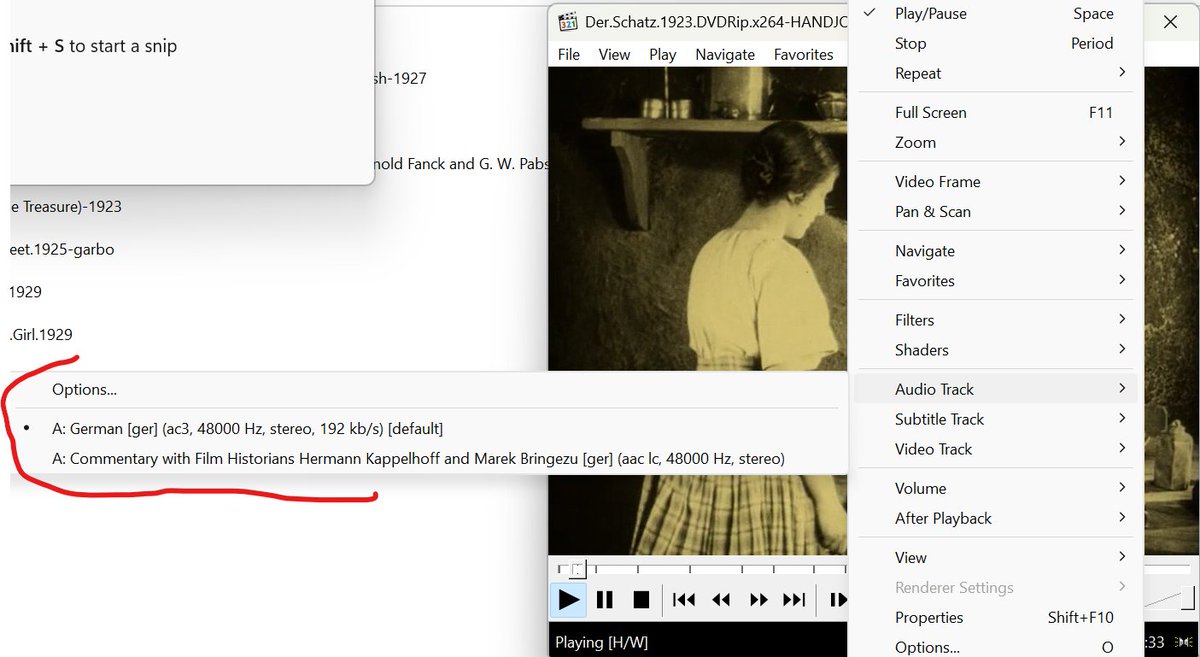Image resolution: width=1200 pixels, height=657 pixels.
Task: Click the Play button in the player toolbar
Action: pos(569,600)
